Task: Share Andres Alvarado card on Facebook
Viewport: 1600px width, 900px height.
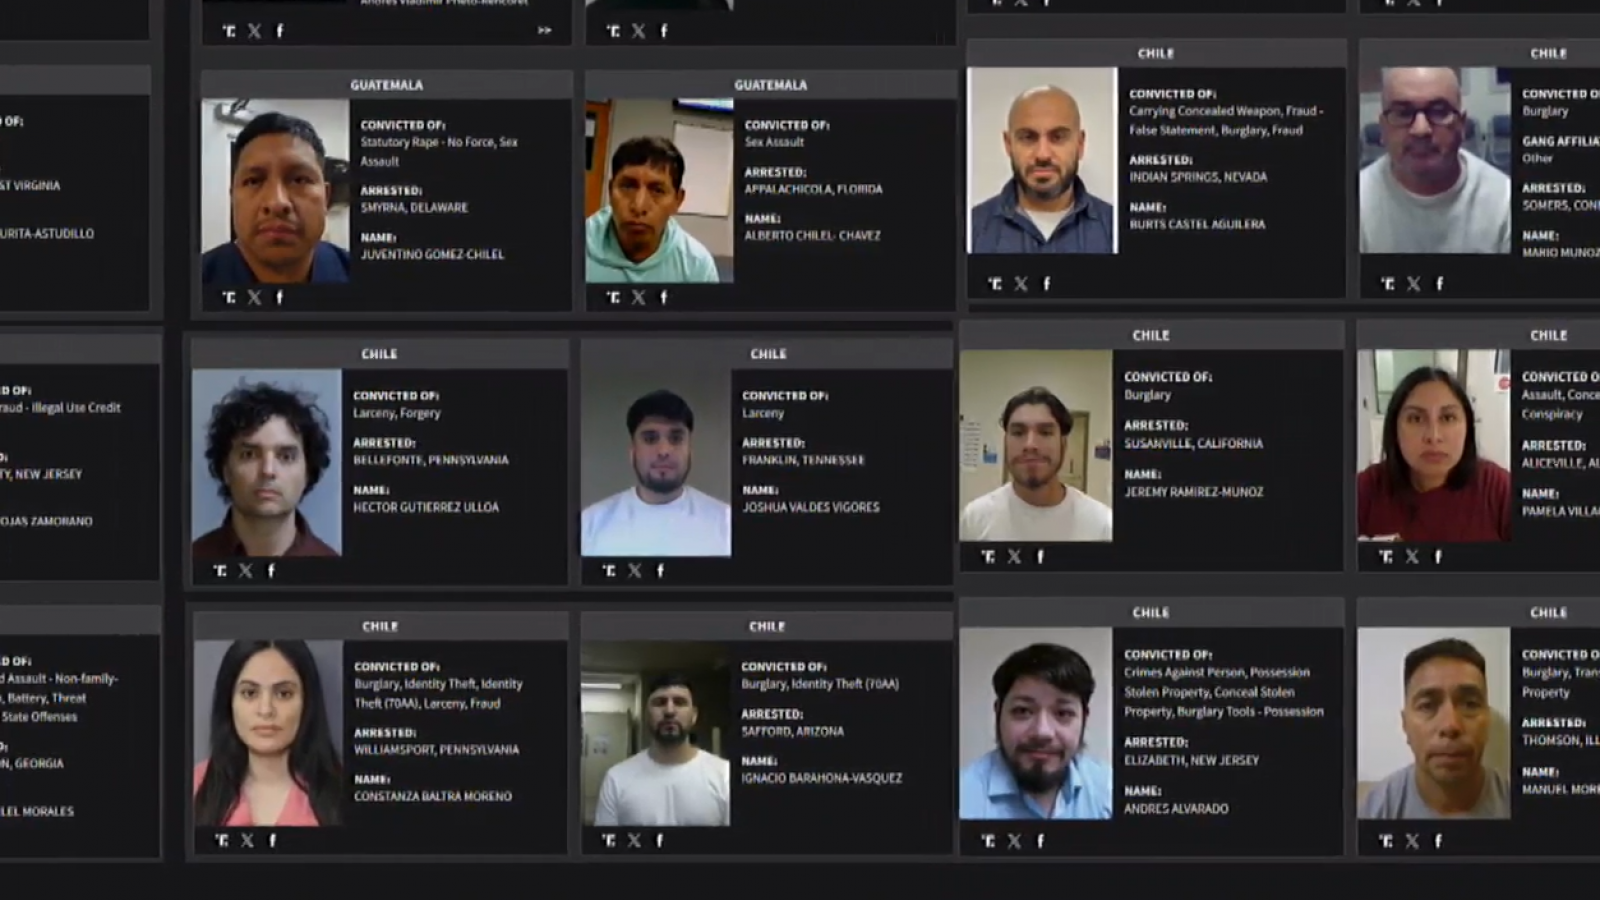Action: 1040,841
